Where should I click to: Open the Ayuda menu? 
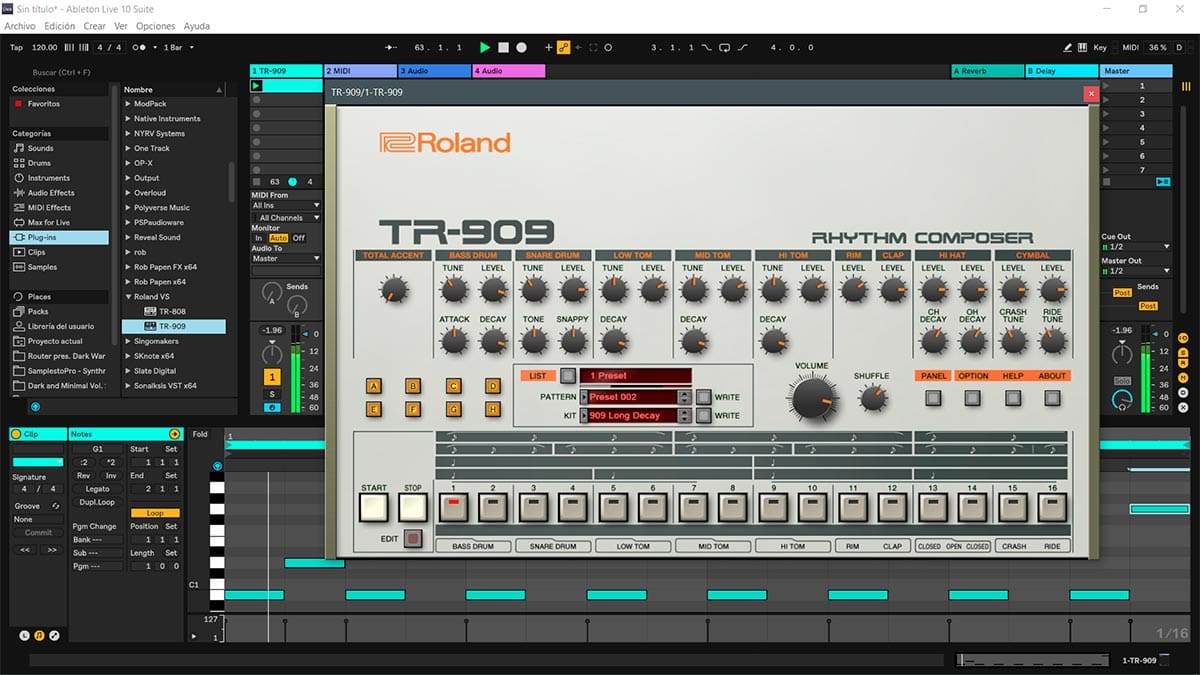(x=197, y=26)
